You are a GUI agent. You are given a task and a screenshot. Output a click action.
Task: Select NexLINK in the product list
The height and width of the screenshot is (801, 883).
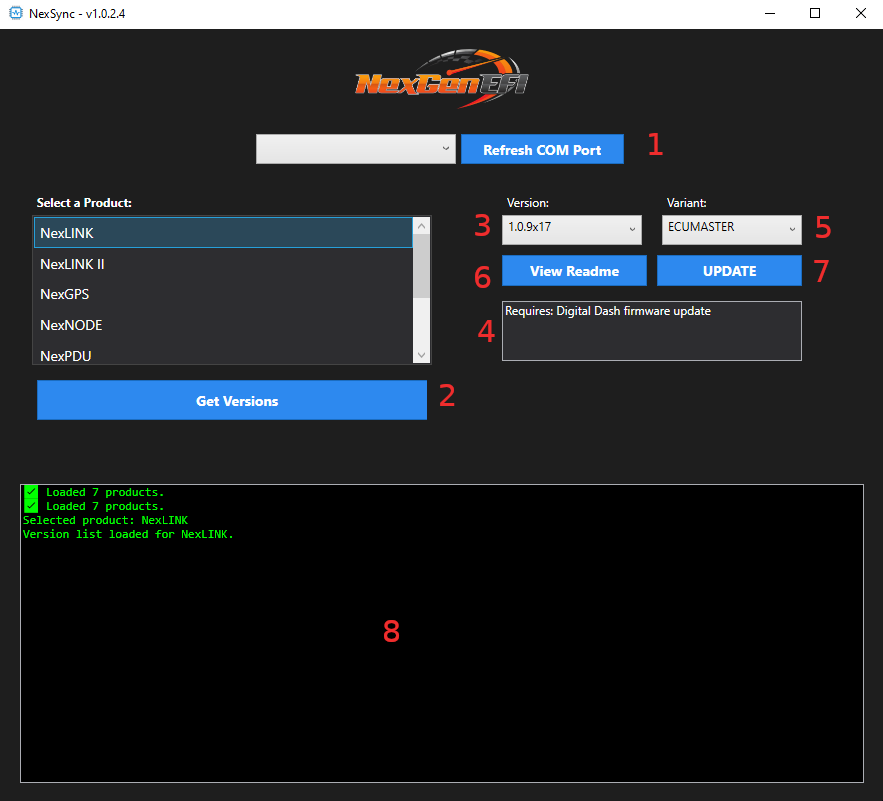[x=223, y=233]
